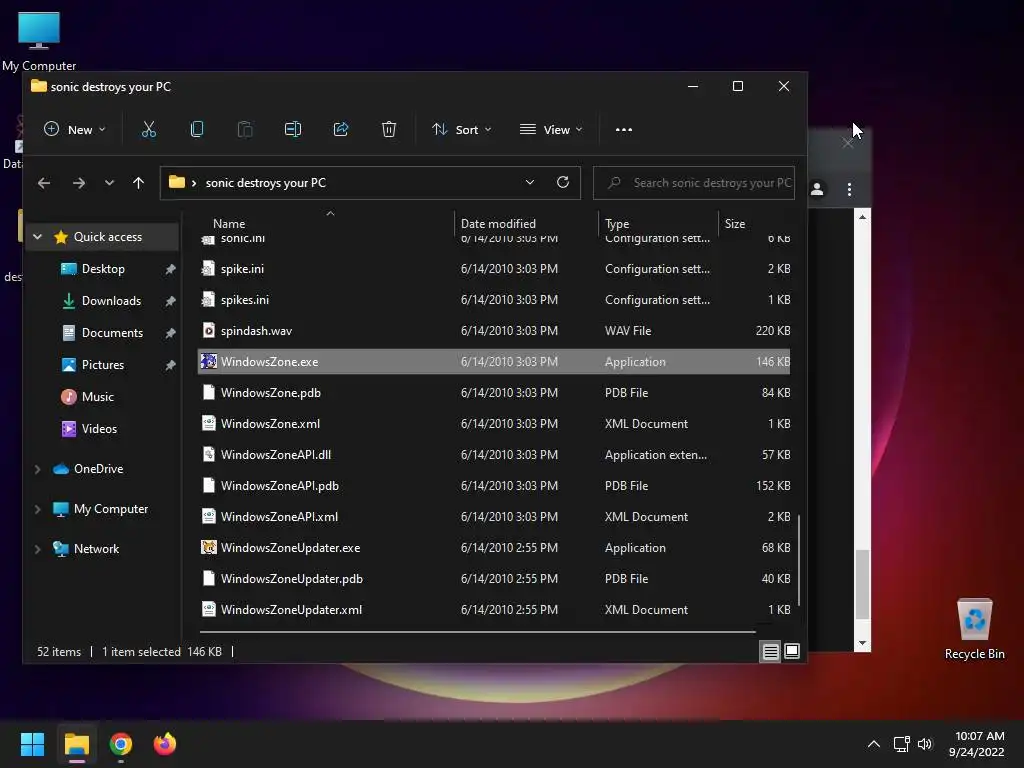Select the file WindowsZone.xml
1024x768 pixels.
494,424
